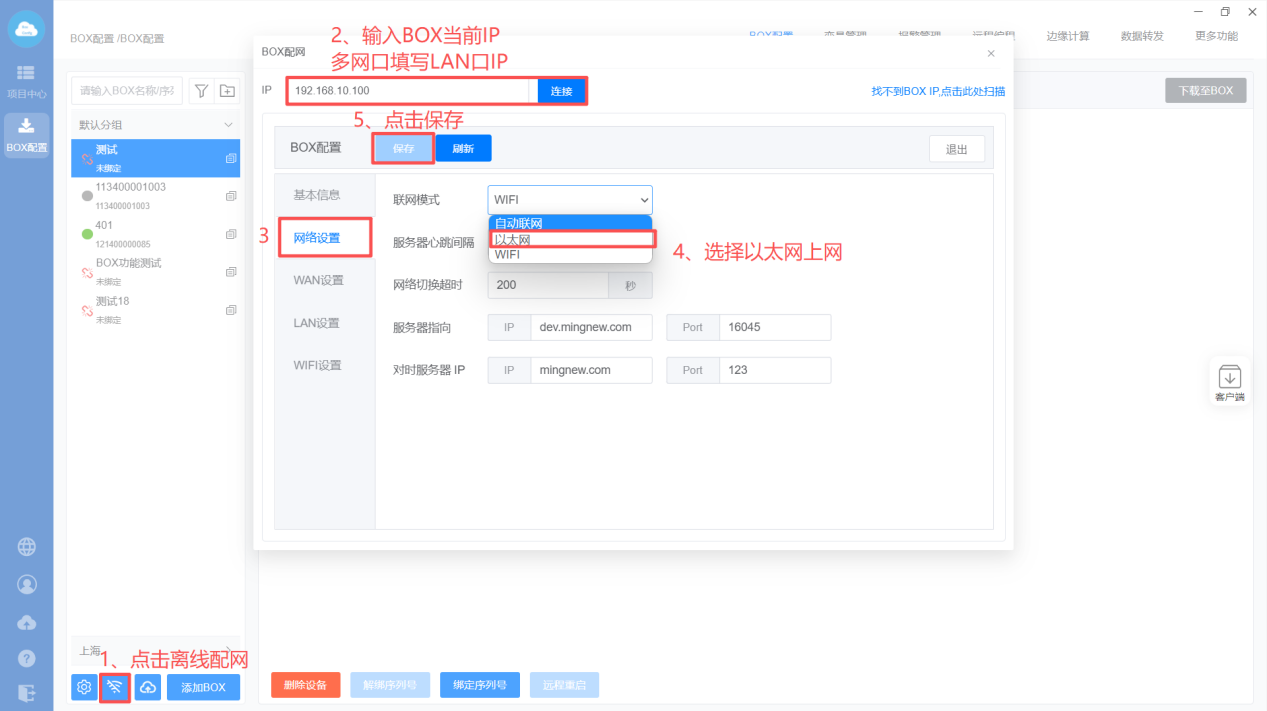Click the offline network configuration (WiFi-off) icon
This screenshot has height=711, width=1267.
(116, 687)
